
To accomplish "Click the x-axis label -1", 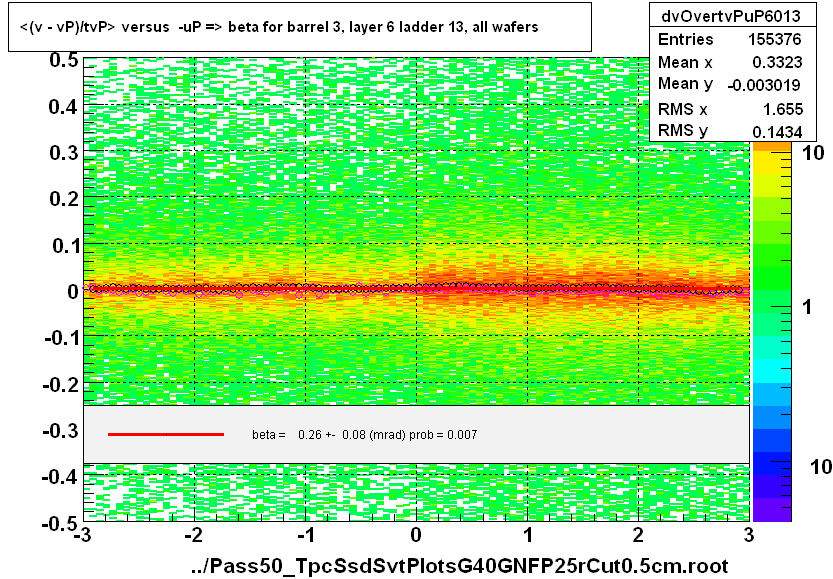I will (305, 535).
